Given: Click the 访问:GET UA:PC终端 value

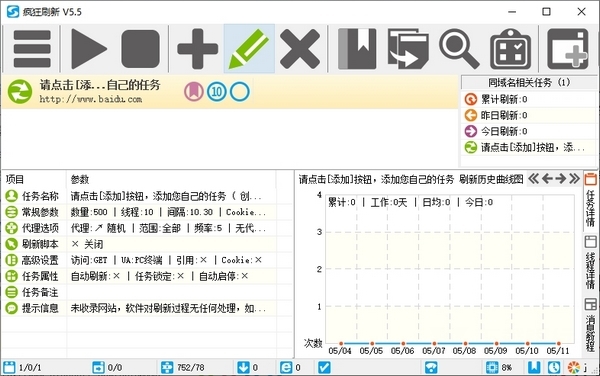Looking at the screenshot, I should coord(166,260).
